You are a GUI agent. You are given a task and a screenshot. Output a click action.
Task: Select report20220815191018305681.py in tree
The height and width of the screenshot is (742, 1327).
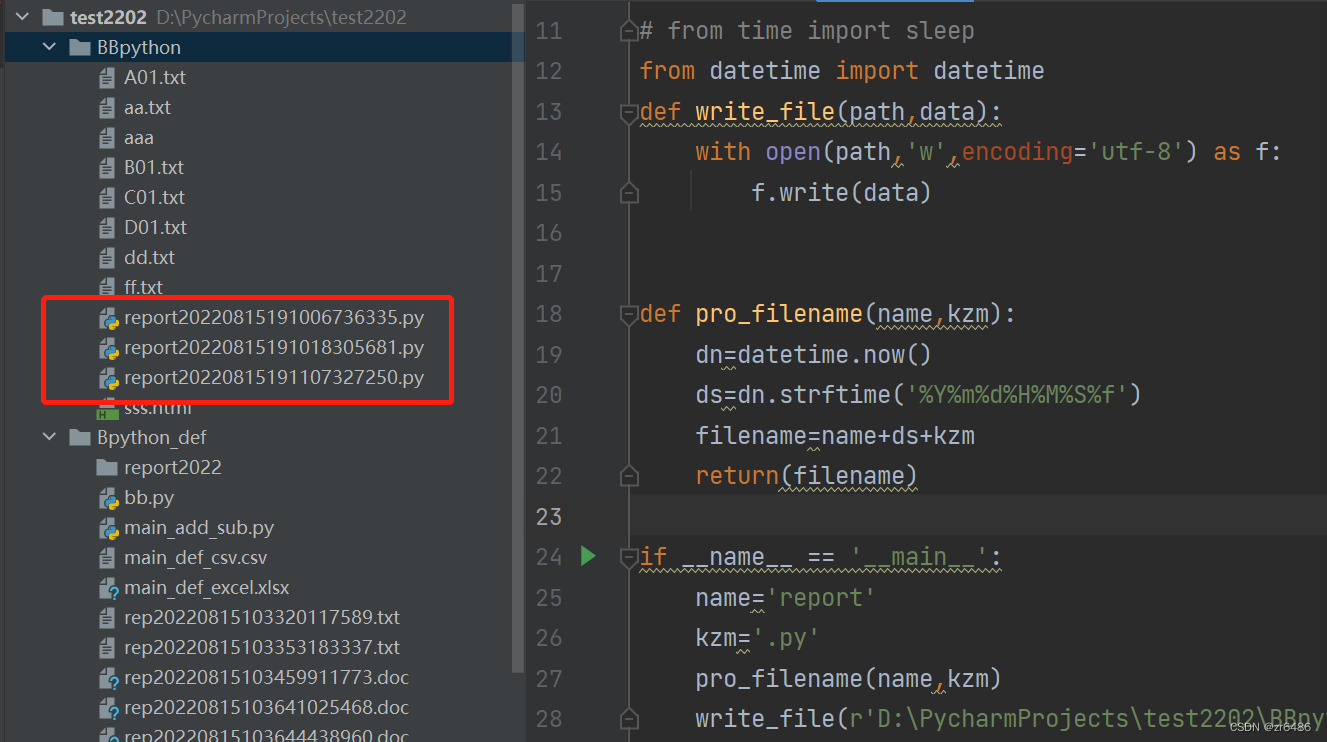click(x=274, y=348)
